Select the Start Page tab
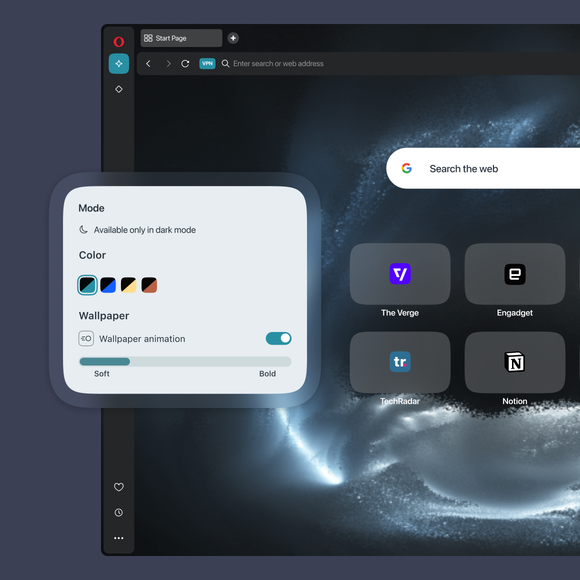 [x=181, y=38]
